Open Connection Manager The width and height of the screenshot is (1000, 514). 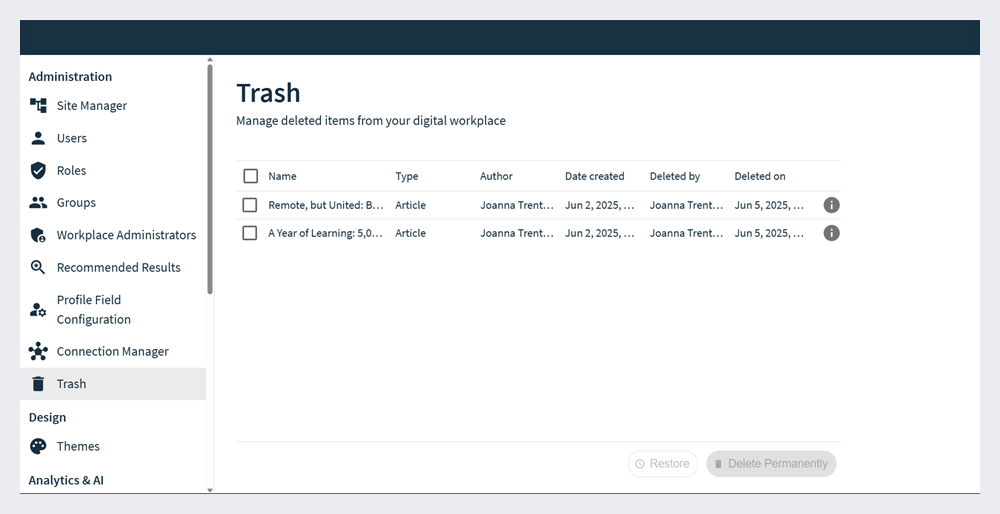(113, 351)
